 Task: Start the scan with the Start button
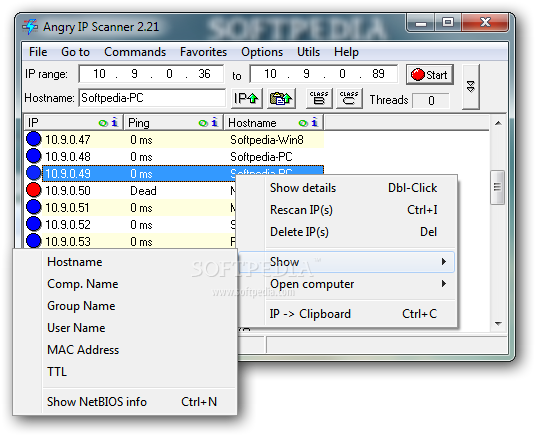(x=430, y=75)
